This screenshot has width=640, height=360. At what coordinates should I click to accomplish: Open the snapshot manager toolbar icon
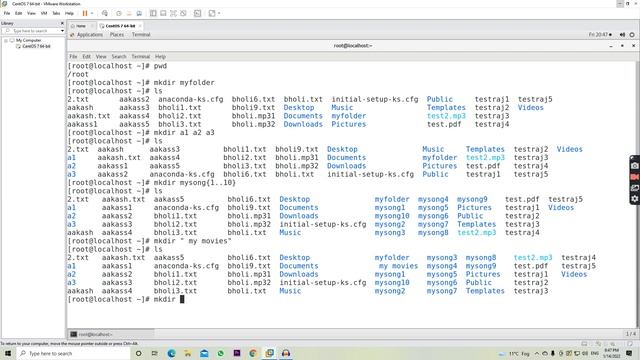point(139,13)
